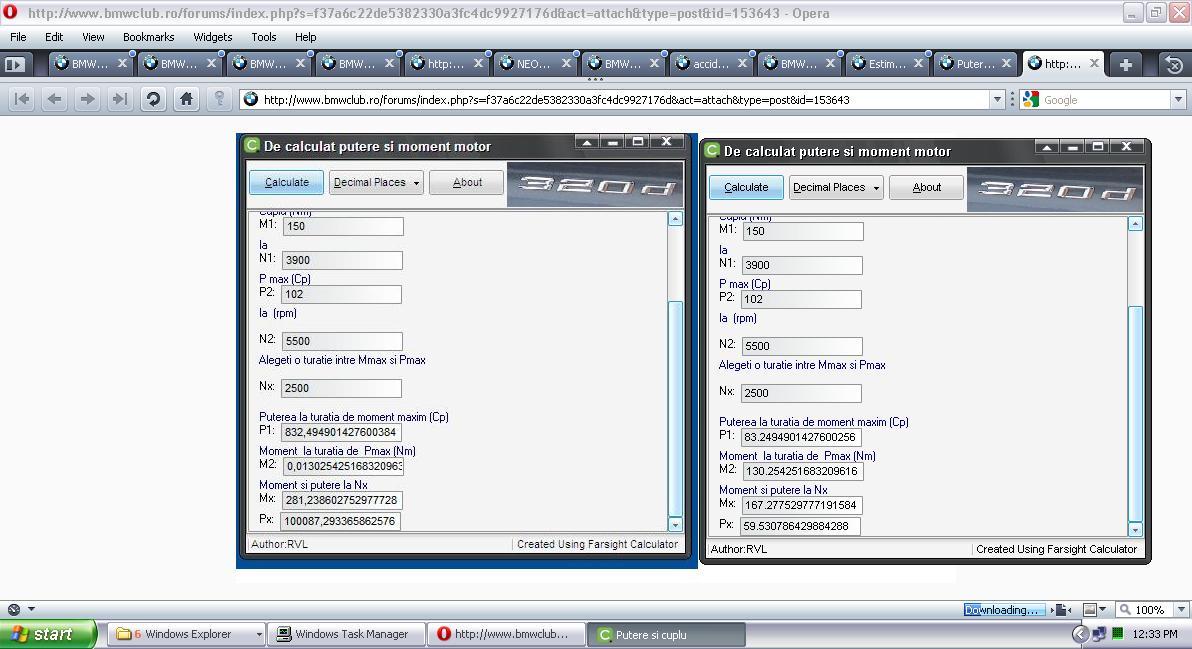Open the Bookmarks menu
The width and height of the screenshot is (1192, 649).
(x=148, y=37)
